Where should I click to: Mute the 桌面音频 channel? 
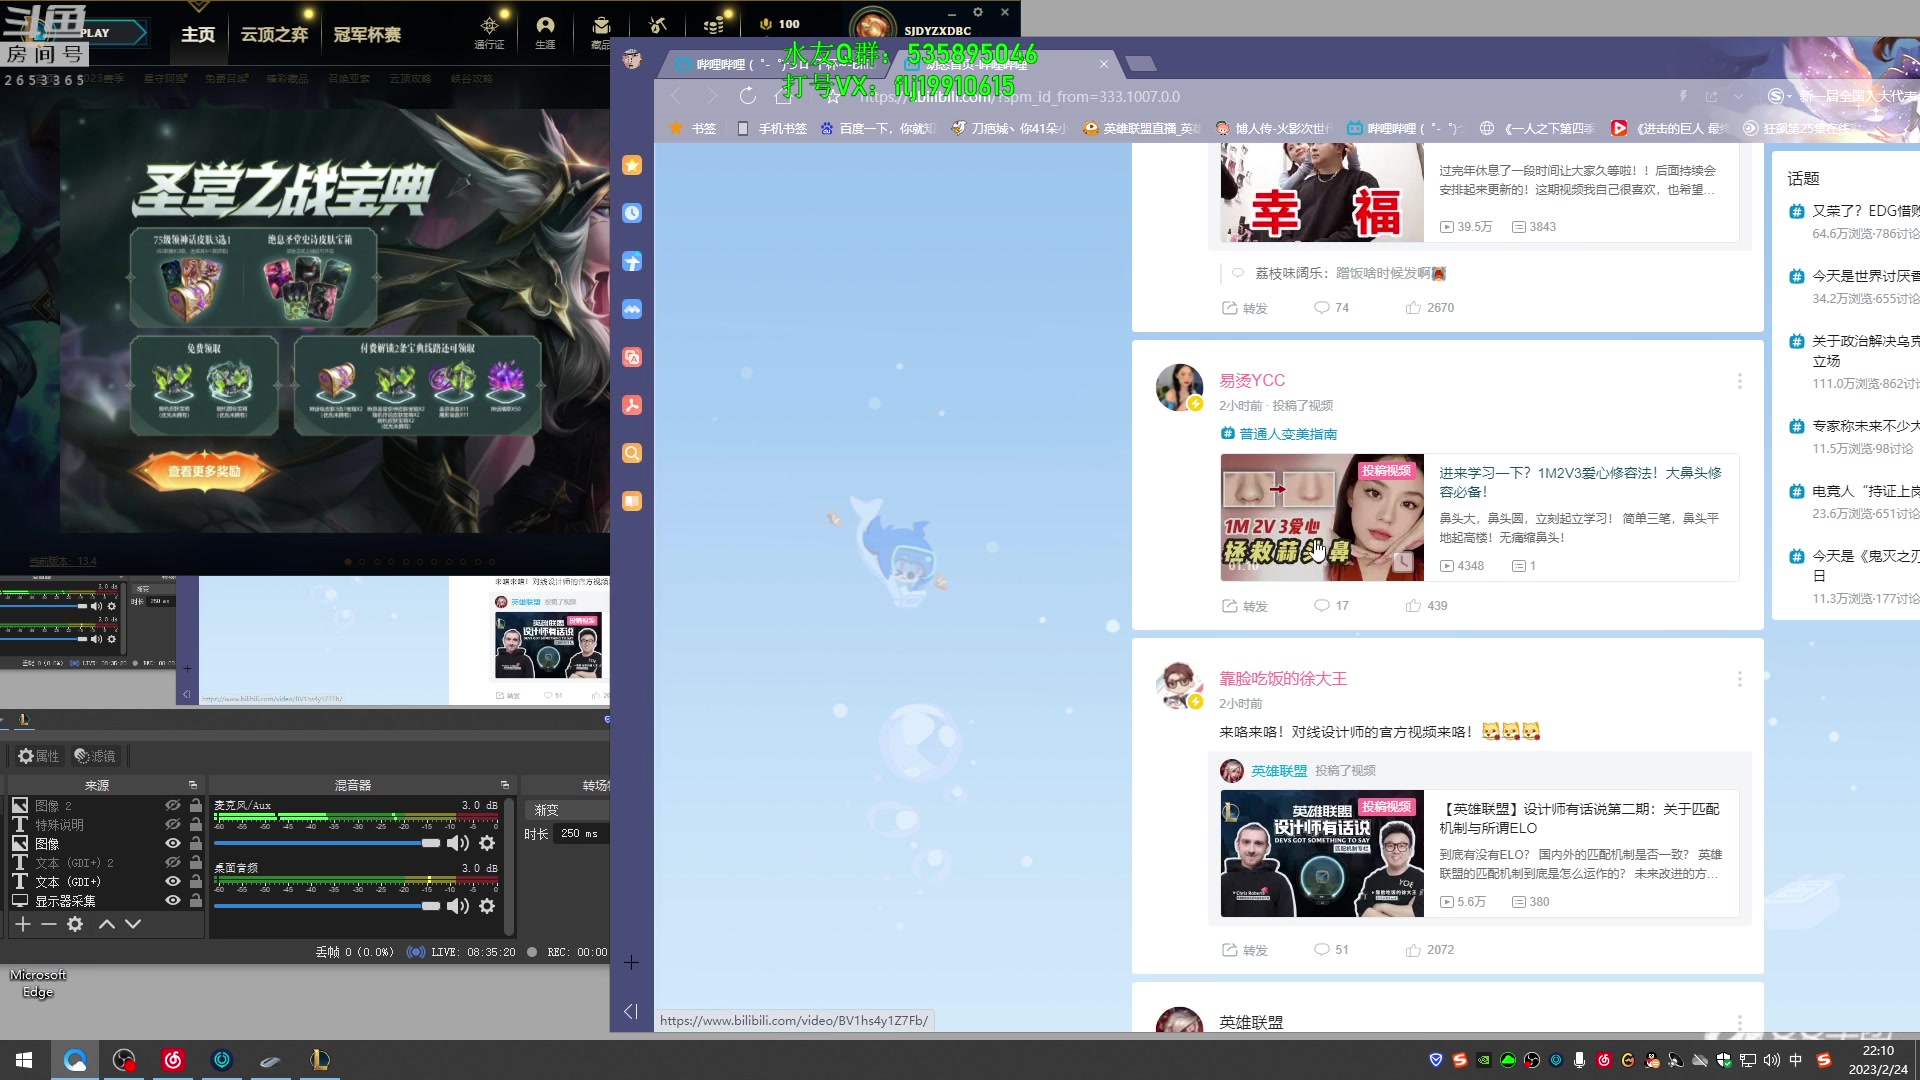click(458, 906)
